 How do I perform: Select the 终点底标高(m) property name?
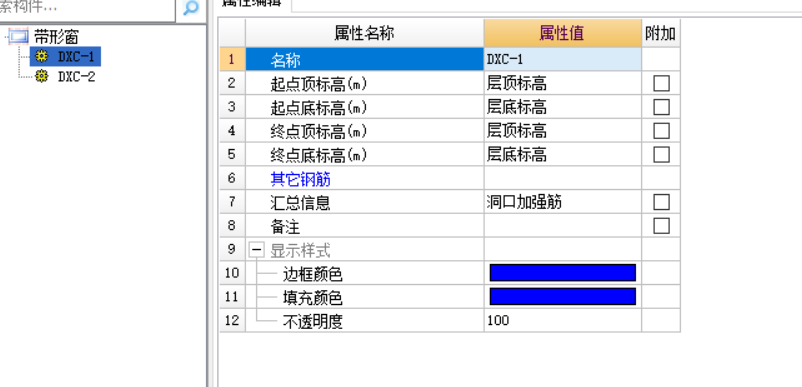pos(319,155)
